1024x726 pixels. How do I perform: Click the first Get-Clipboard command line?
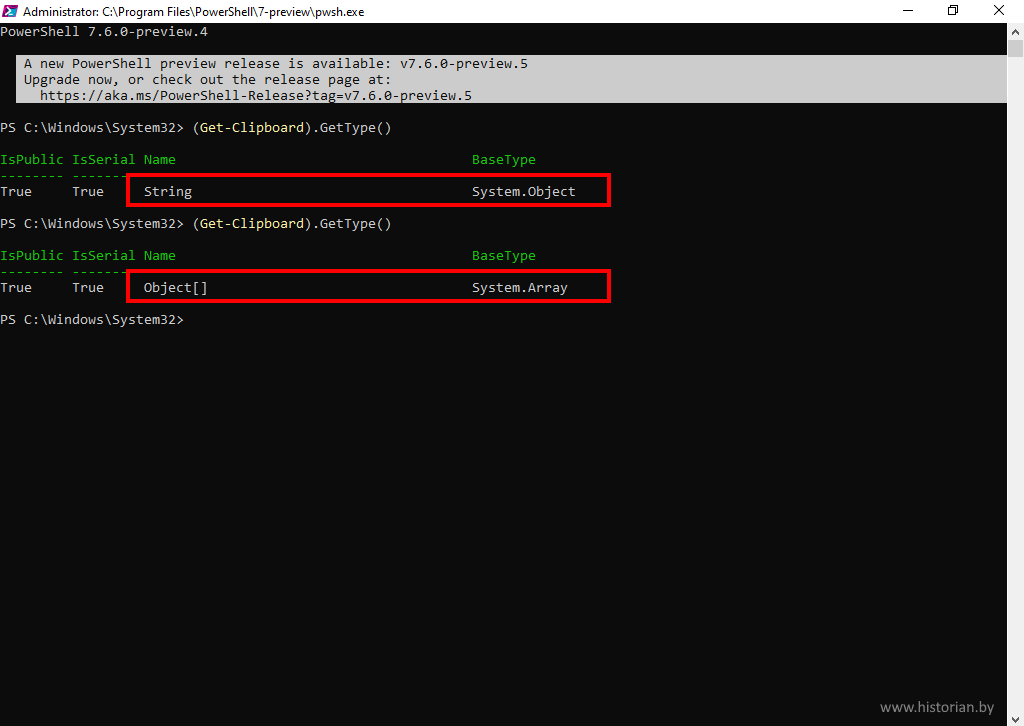(x=291, y=128)
